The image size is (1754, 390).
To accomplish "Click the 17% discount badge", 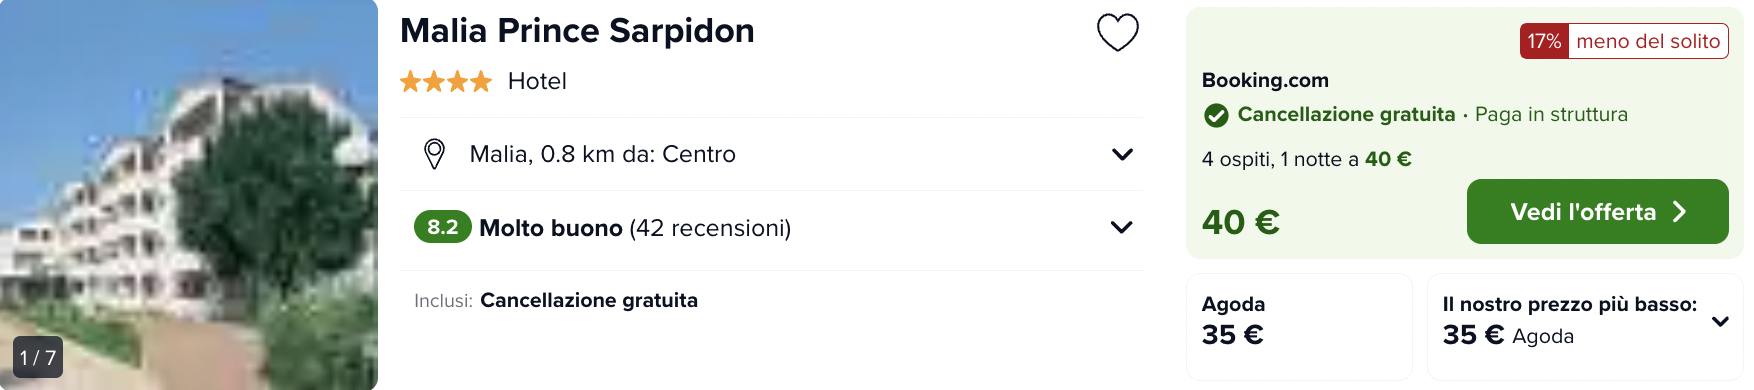I will [1544, 41].
